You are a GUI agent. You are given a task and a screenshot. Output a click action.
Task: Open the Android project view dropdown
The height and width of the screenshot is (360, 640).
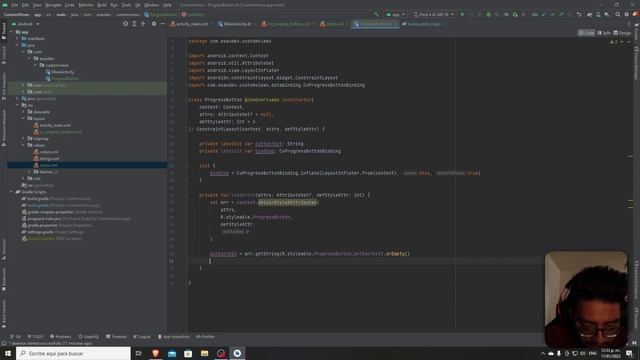[x=25, y=24]
